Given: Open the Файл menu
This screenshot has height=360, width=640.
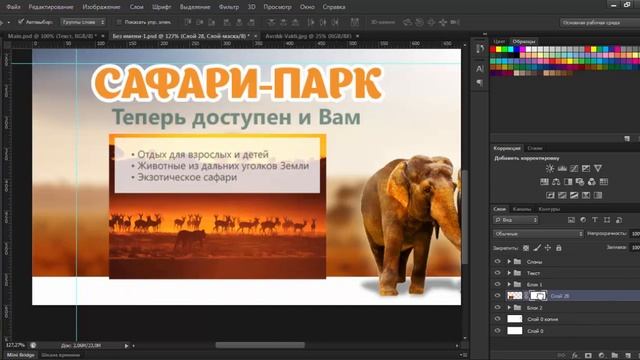Looking at the screenshot, I should [x=13, y=7].
